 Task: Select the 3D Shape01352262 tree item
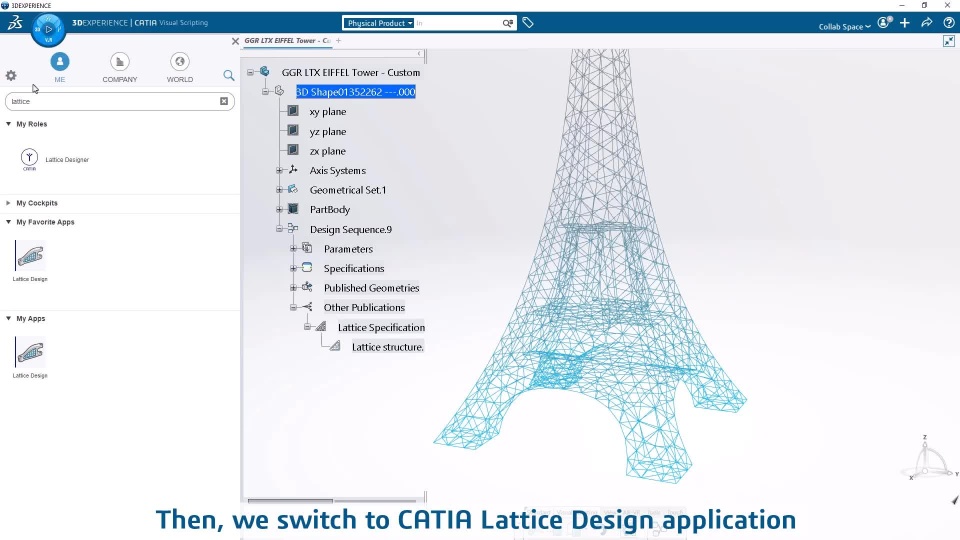point(356,92)
